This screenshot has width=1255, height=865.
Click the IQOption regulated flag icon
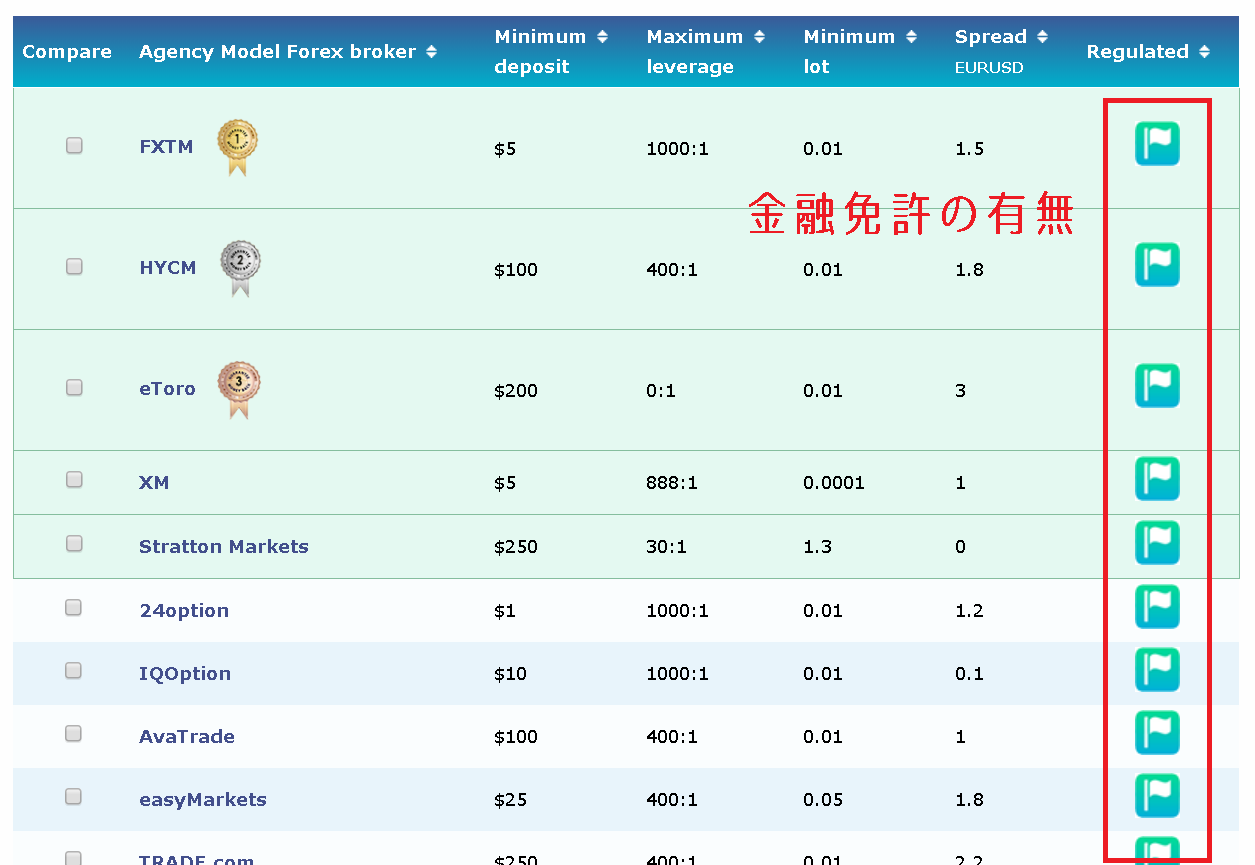1157,670
